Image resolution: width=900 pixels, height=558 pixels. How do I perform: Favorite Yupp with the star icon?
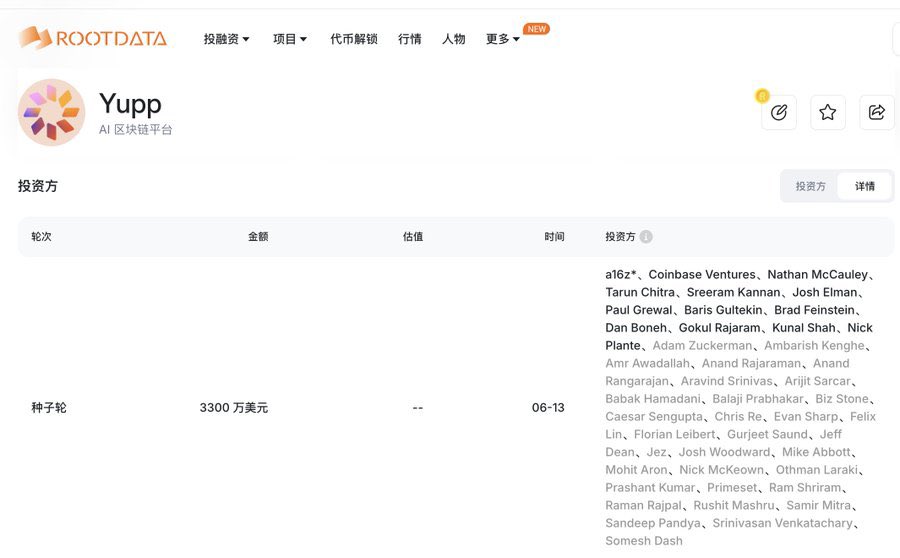pos(828,113)
